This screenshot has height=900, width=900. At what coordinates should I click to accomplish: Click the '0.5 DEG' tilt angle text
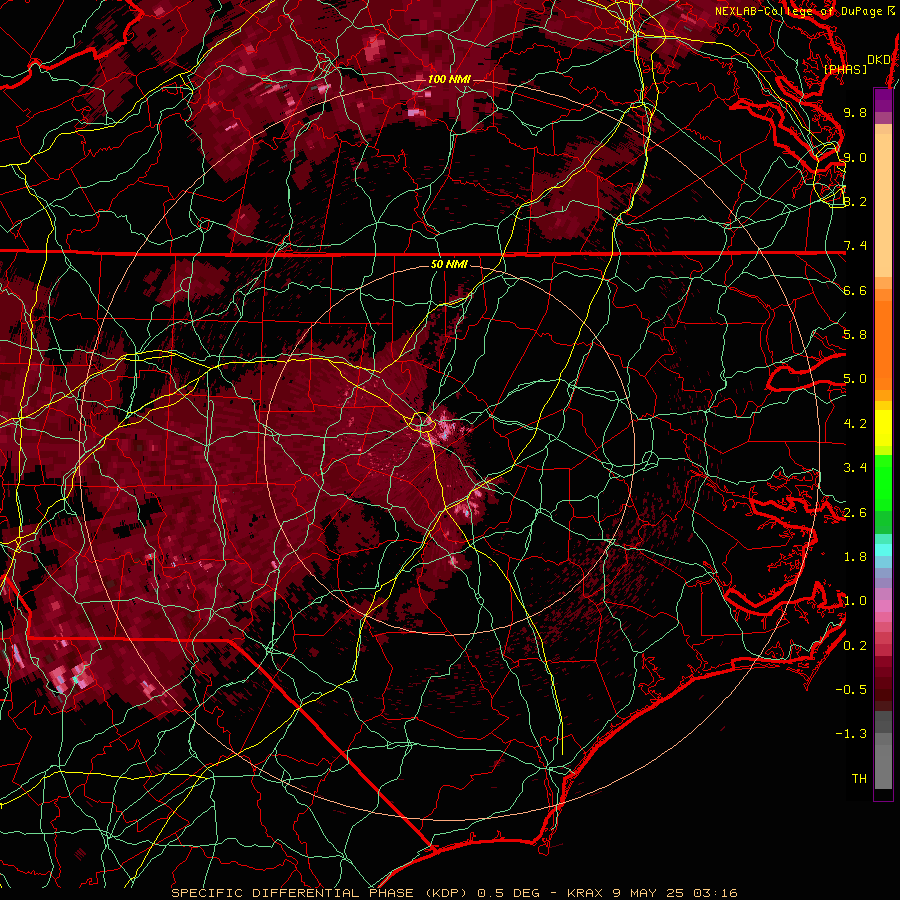coord(509,893)
